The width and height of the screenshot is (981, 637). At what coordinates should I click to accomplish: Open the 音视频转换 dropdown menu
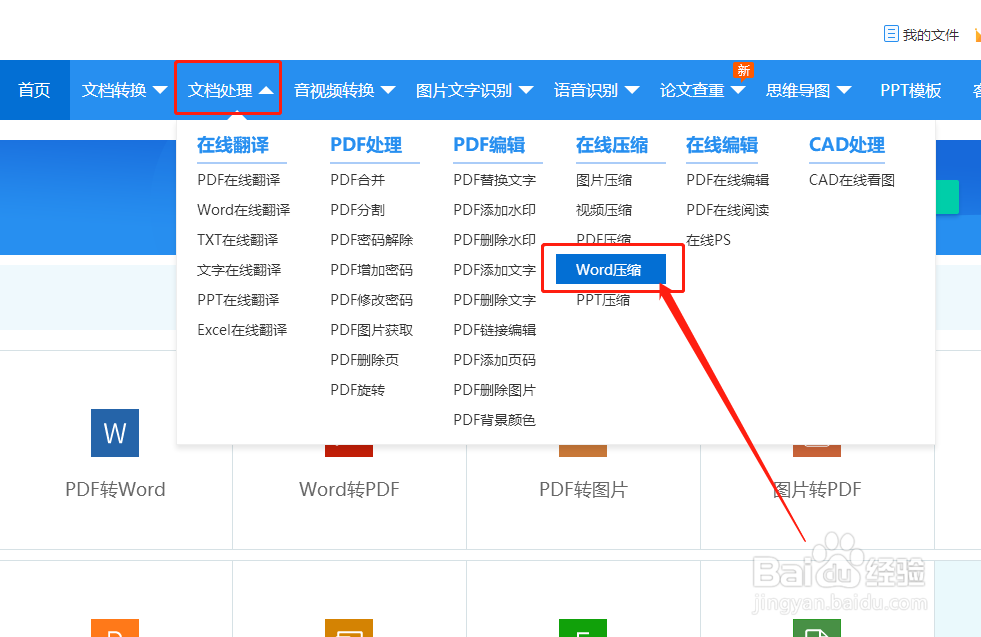pyautogui.click(x=345, y=89)
